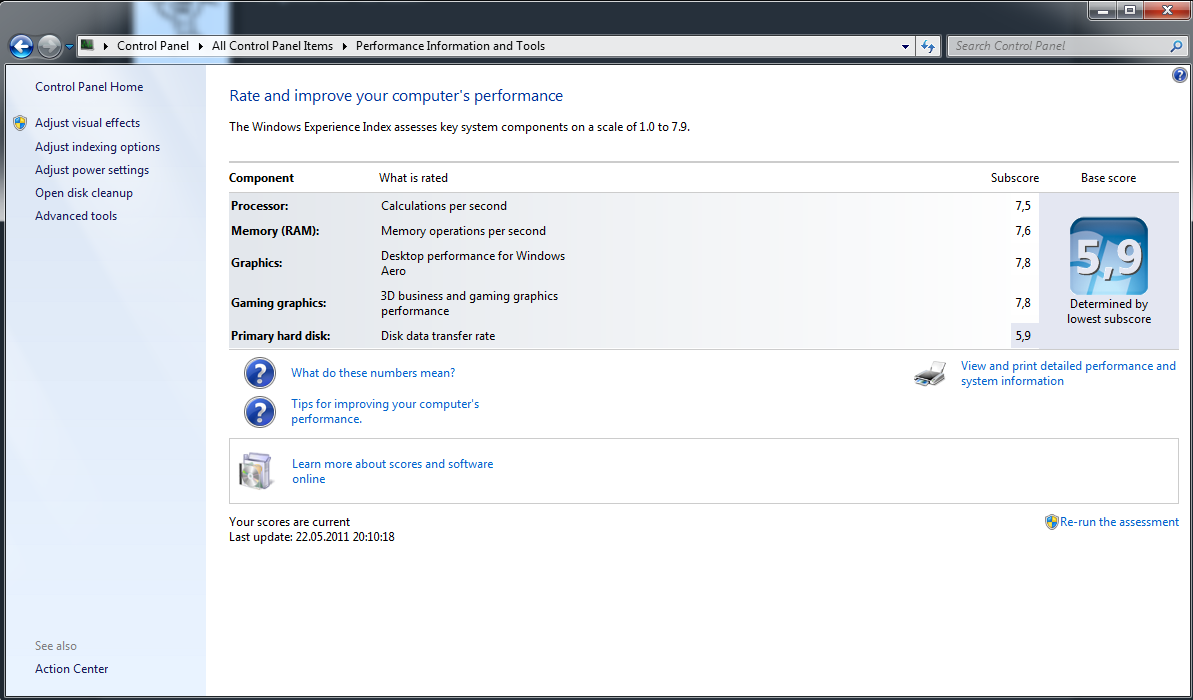Click the Subscore column header

pos(1014,178)
